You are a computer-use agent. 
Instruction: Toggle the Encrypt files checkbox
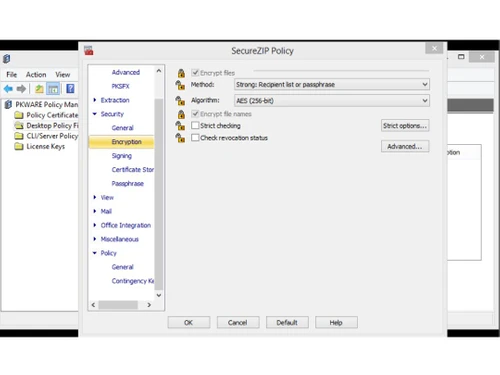[195, 73]
